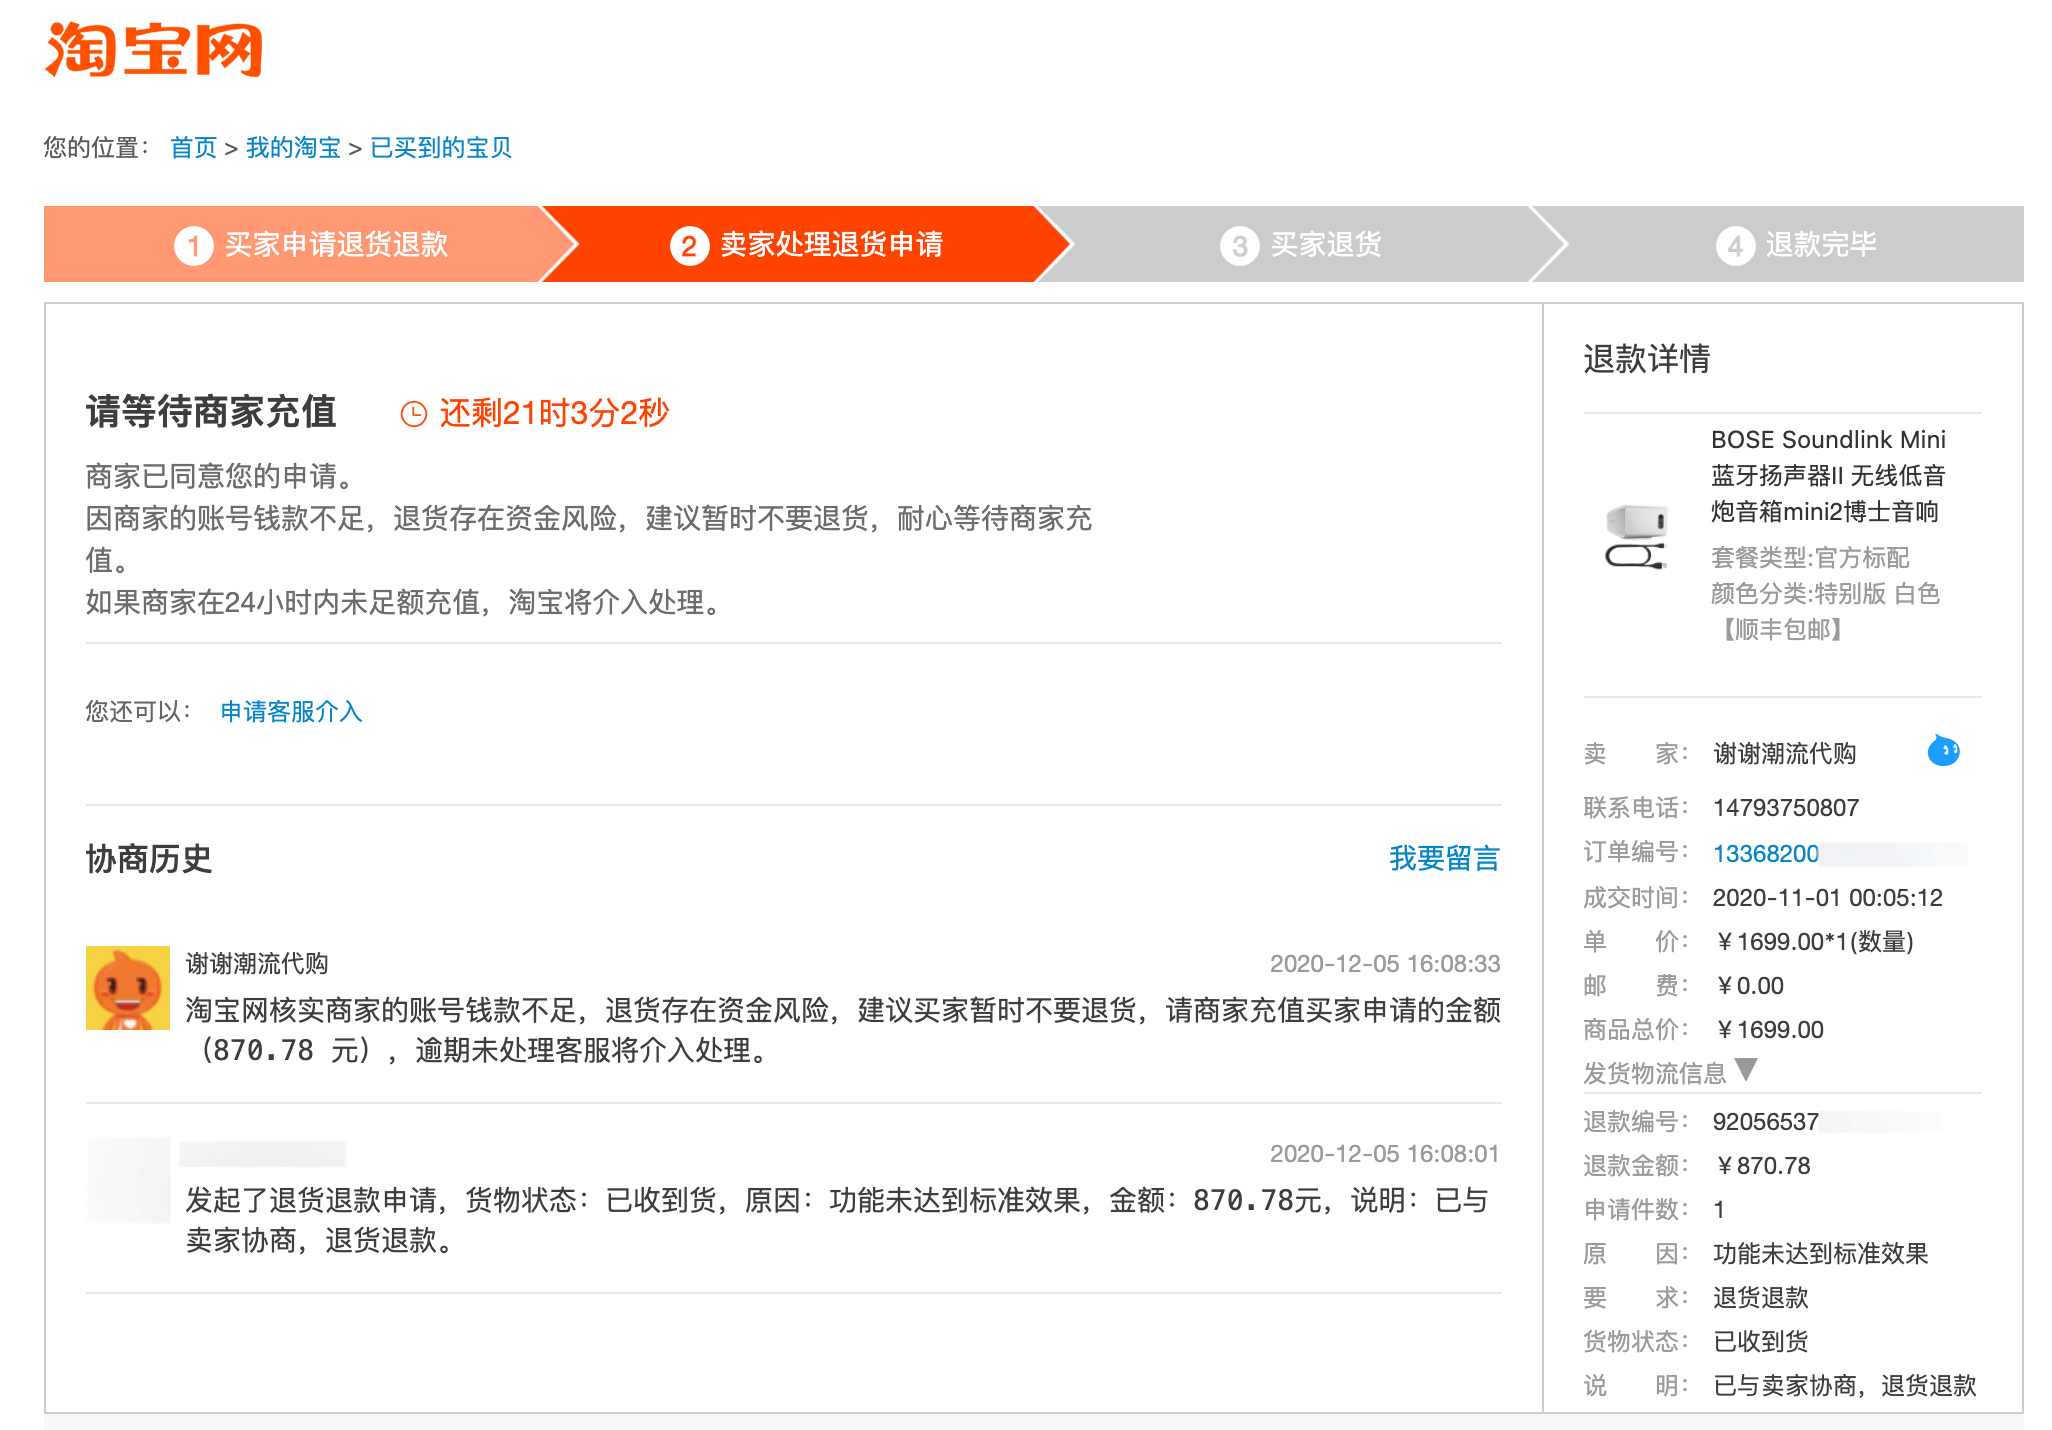
Task: Click the step 4 number circle
Action: pyautogui.click(x=1735, y=245)
